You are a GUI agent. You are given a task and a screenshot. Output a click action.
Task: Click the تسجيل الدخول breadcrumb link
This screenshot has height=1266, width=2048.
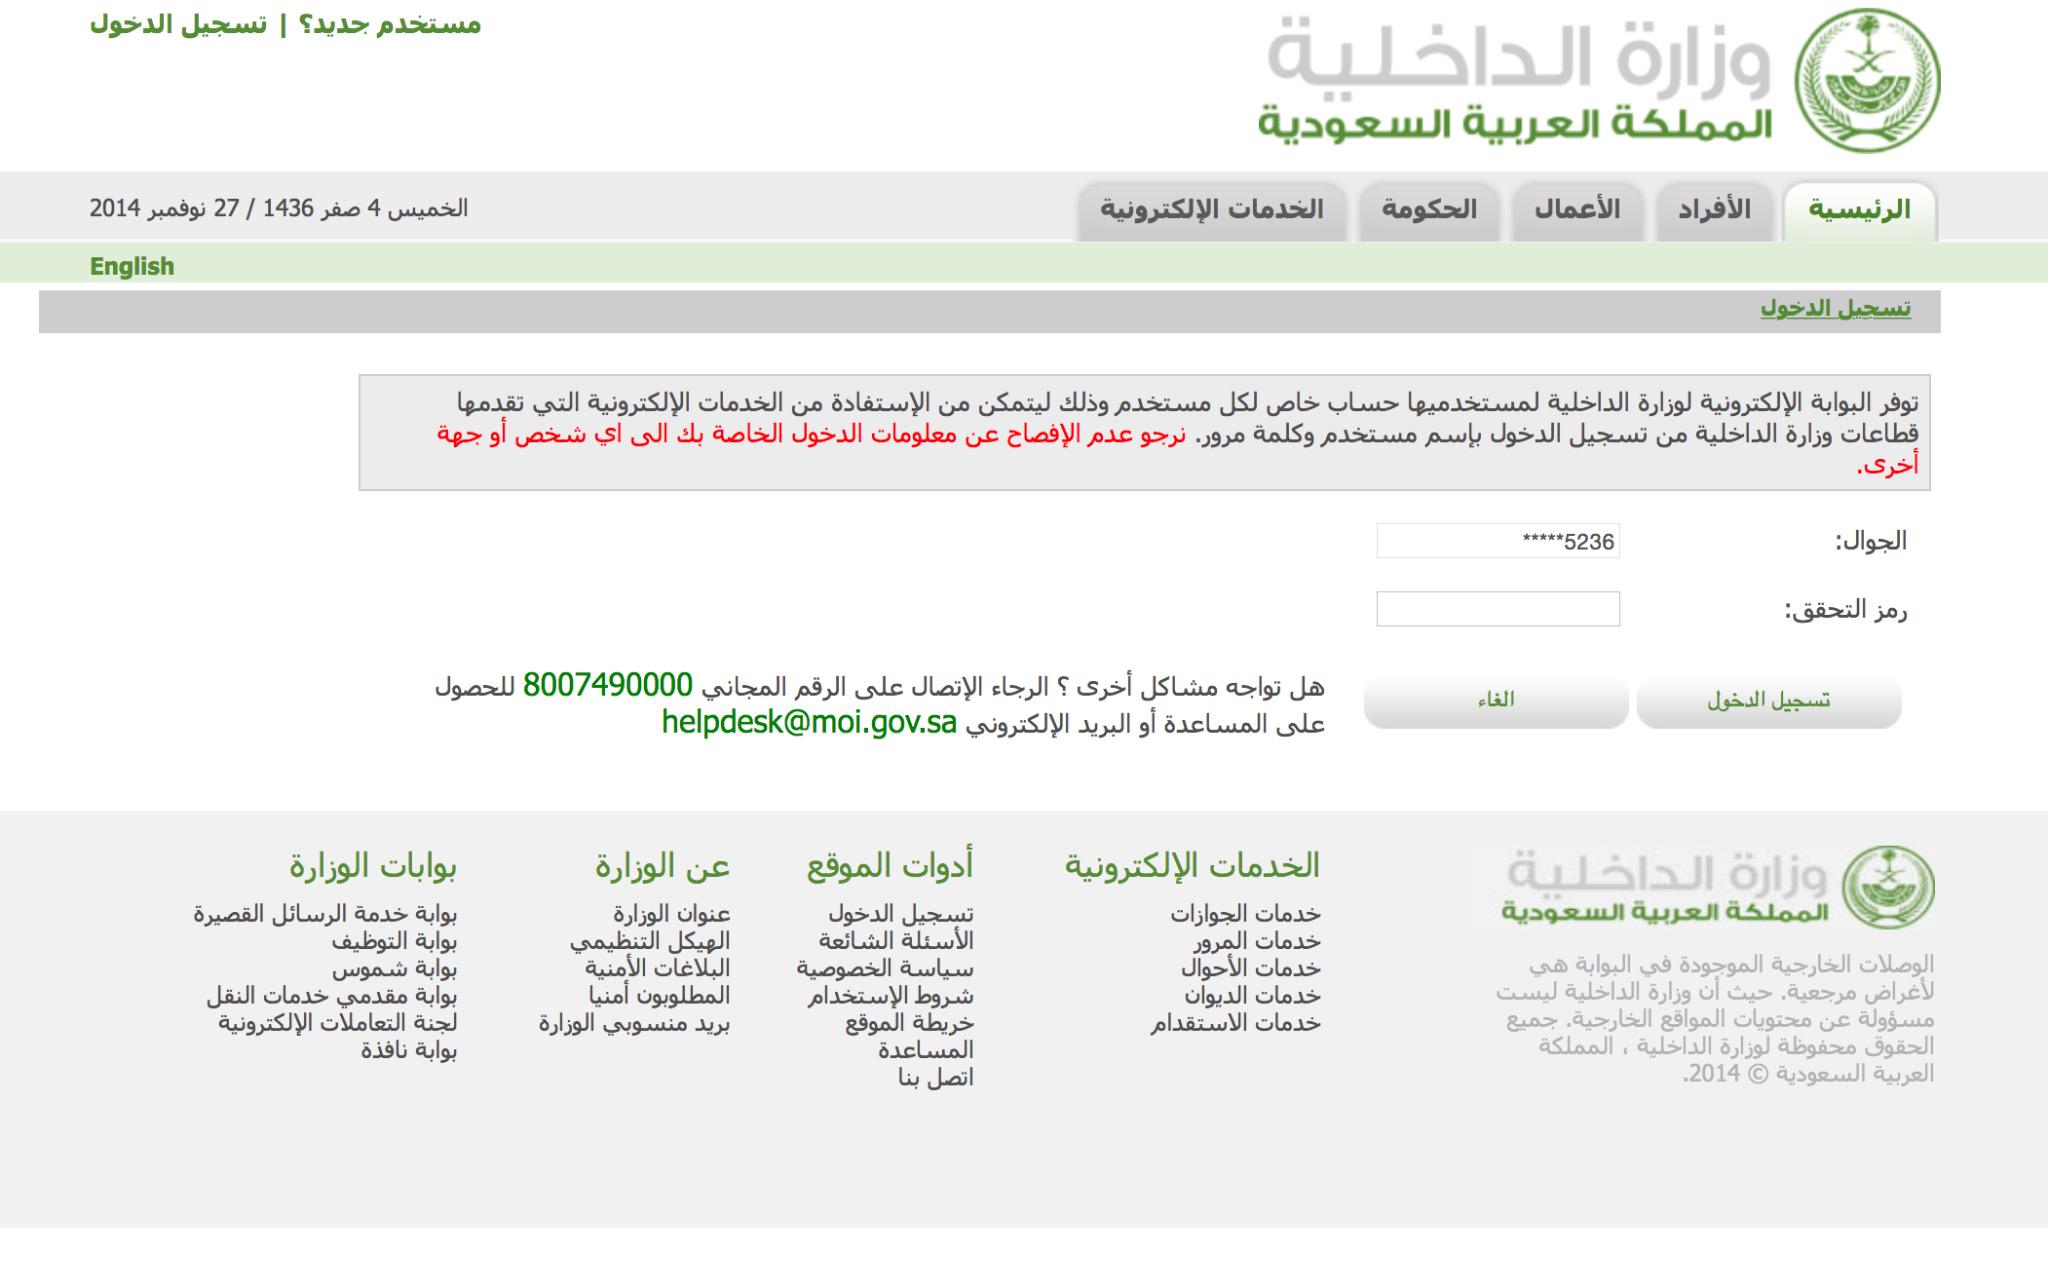[1835, 309]
